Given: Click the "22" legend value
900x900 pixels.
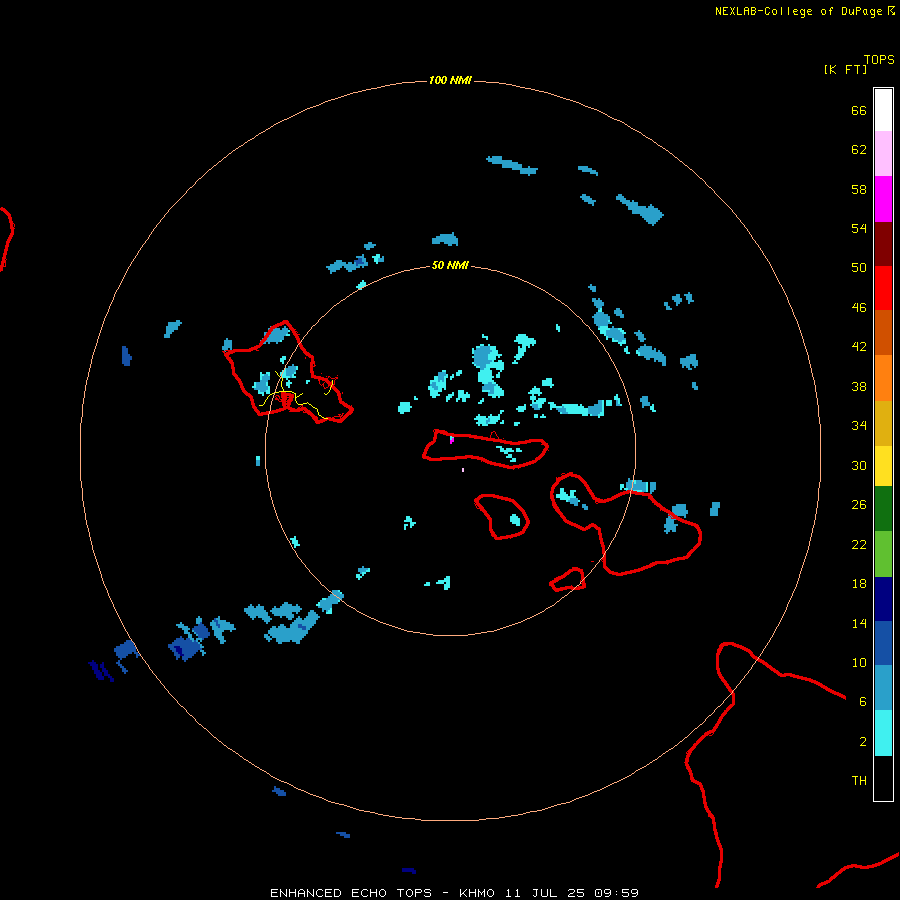Looking at the screenshot, I should 859,544.
